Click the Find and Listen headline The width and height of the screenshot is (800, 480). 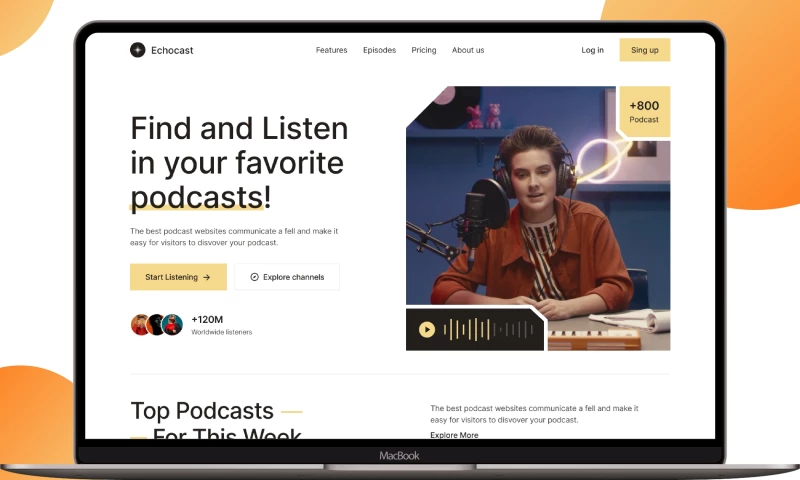click(x=239, y=163)
